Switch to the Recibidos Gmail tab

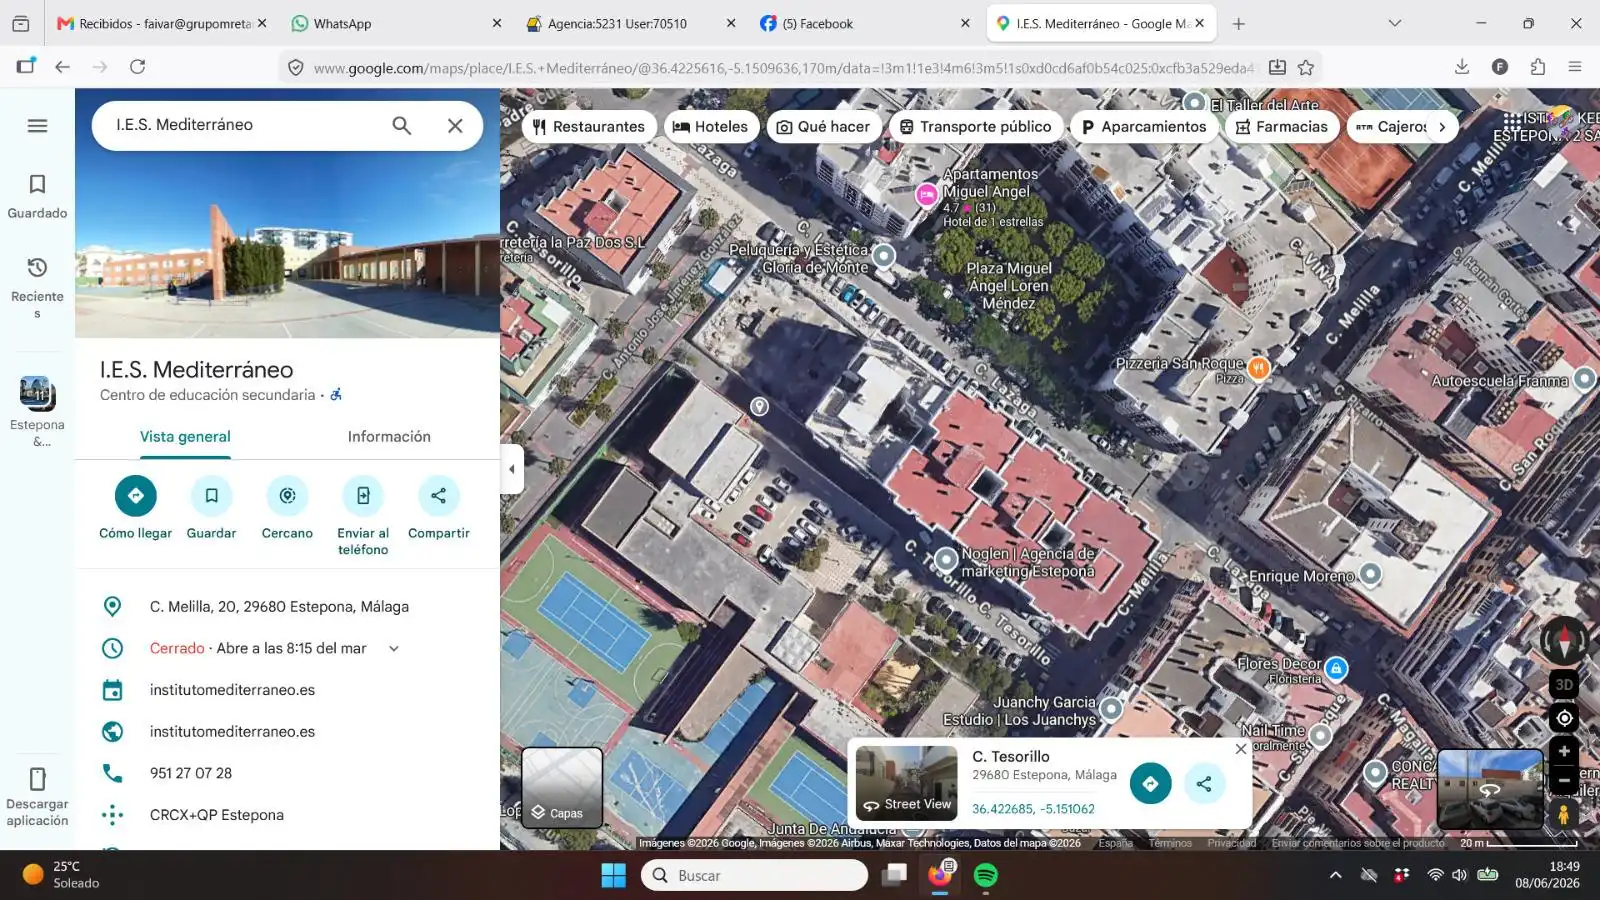[162, 23]
